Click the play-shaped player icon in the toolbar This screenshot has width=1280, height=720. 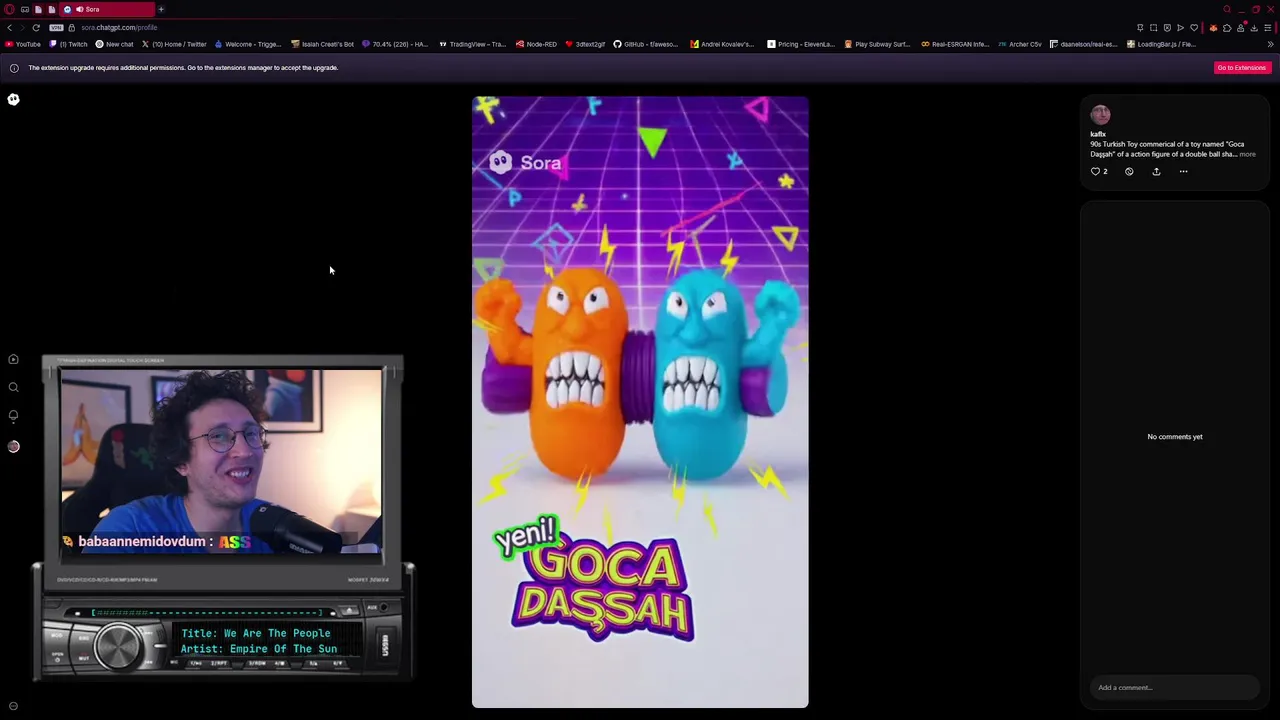tap(1180, 28)
